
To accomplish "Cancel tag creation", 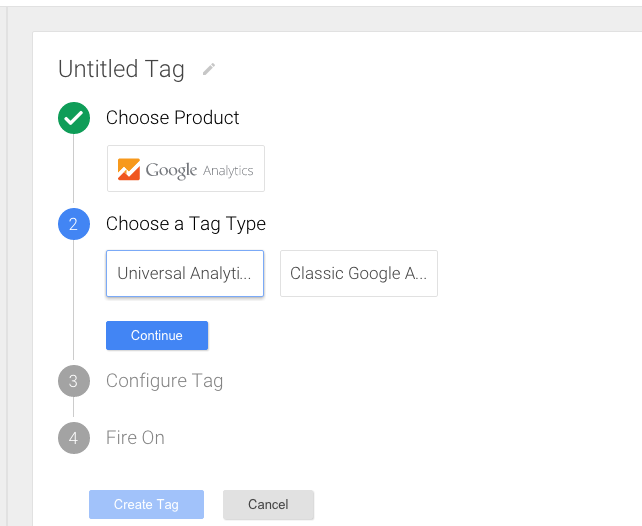I will click(268, 504).
